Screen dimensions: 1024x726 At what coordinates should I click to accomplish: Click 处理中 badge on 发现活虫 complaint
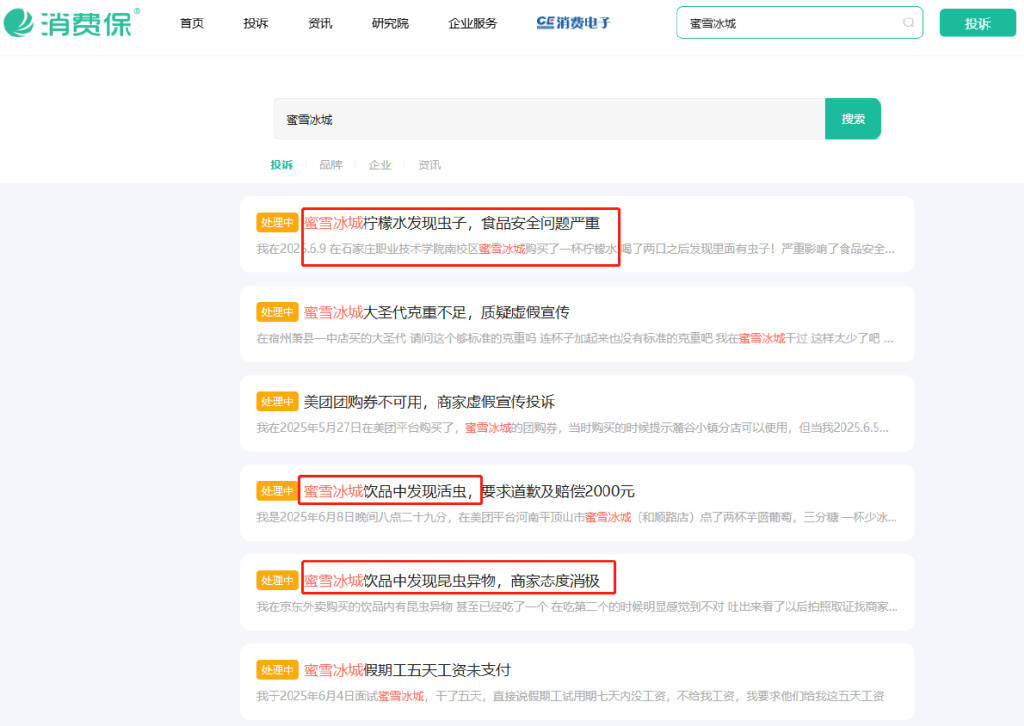tap(277, 491)
